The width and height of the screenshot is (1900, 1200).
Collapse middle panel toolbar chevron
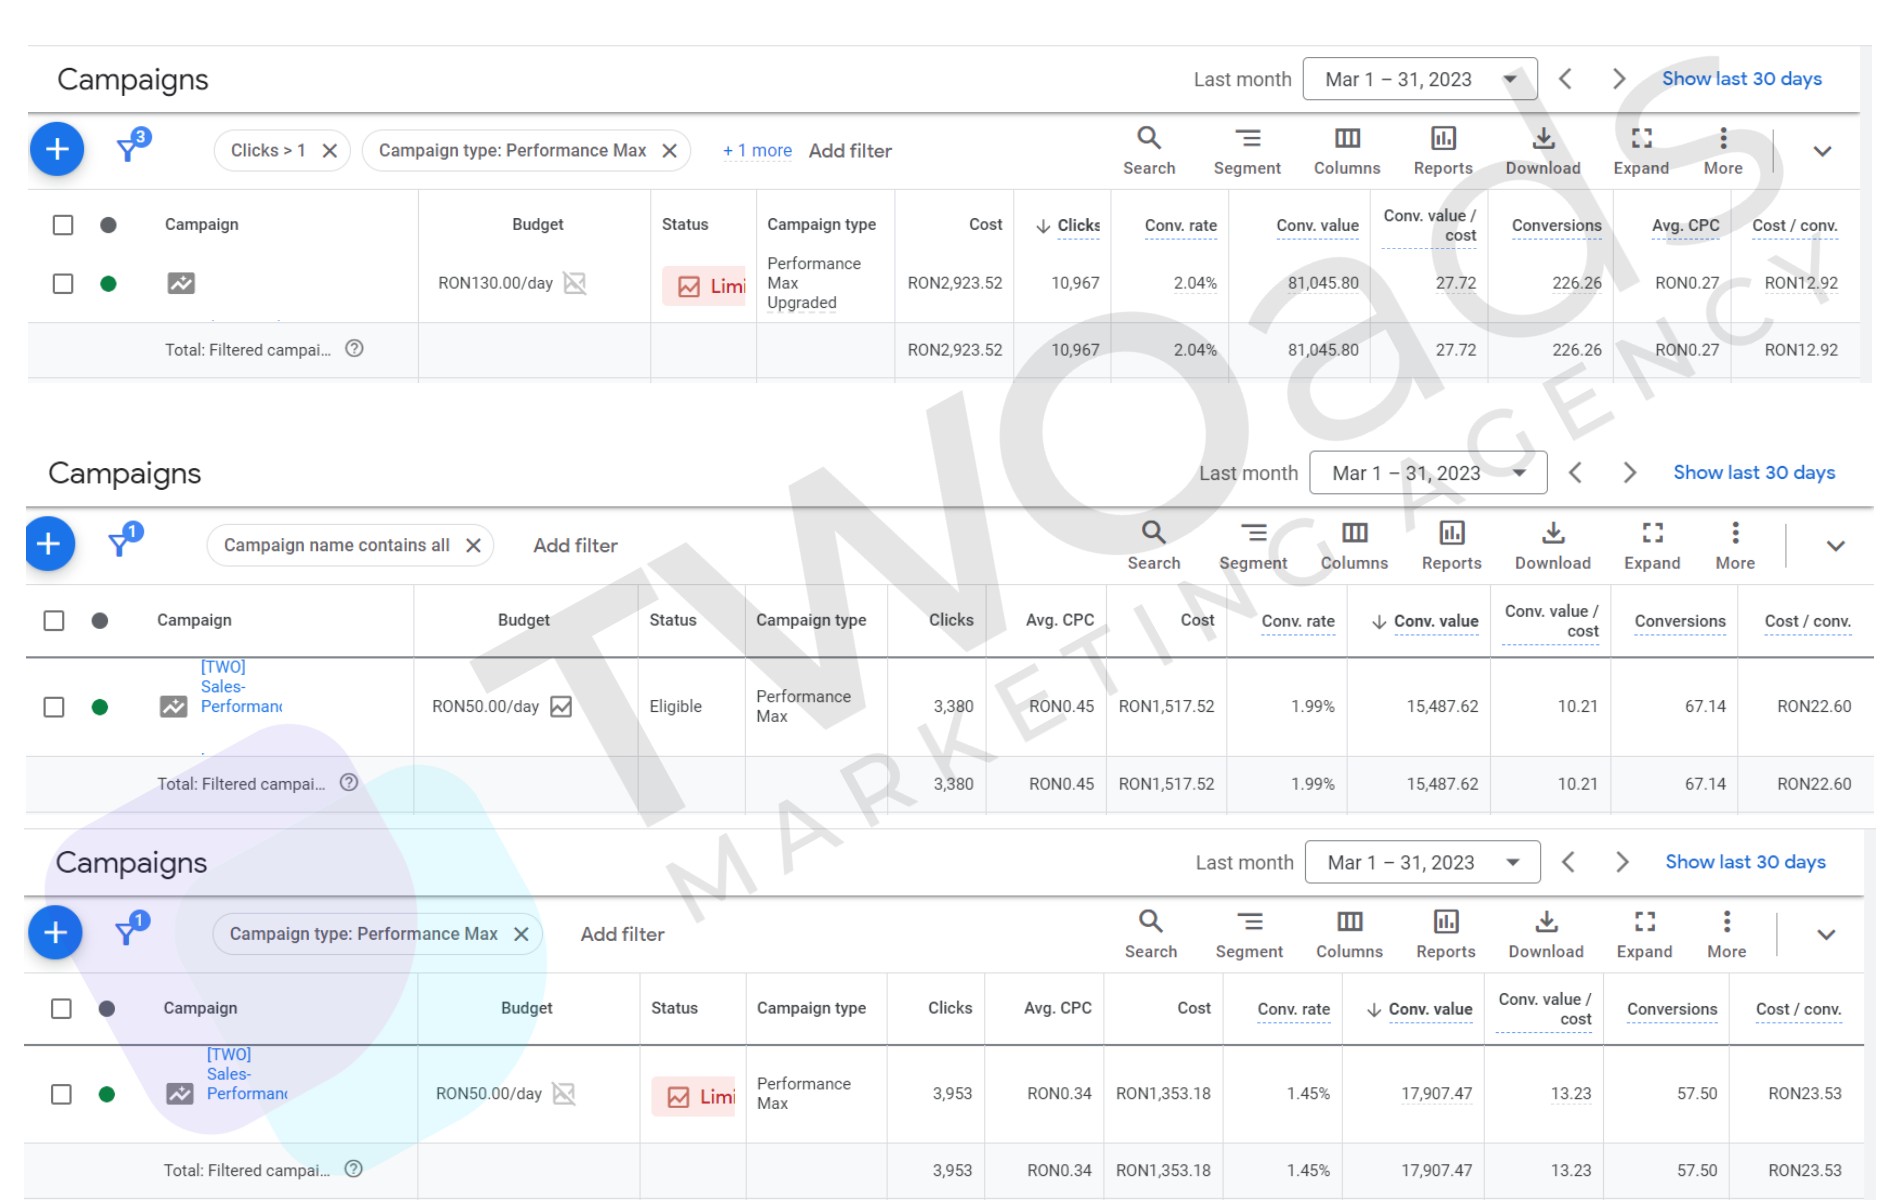[1835, 546]
